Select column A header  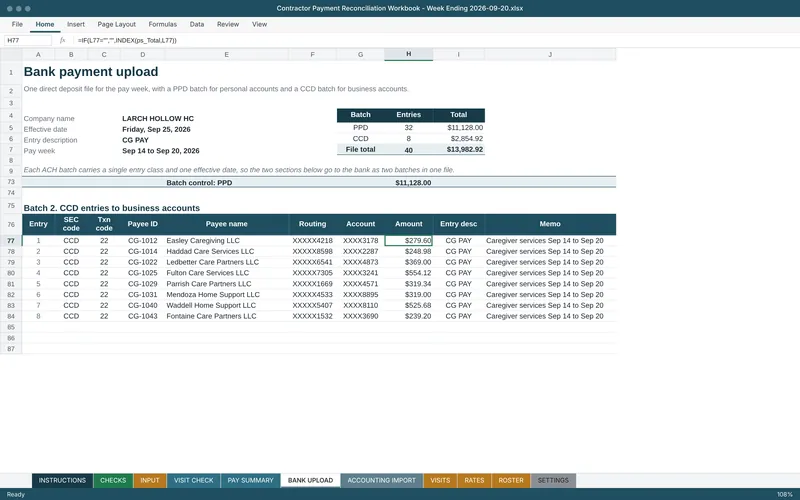tap(38, 54)
